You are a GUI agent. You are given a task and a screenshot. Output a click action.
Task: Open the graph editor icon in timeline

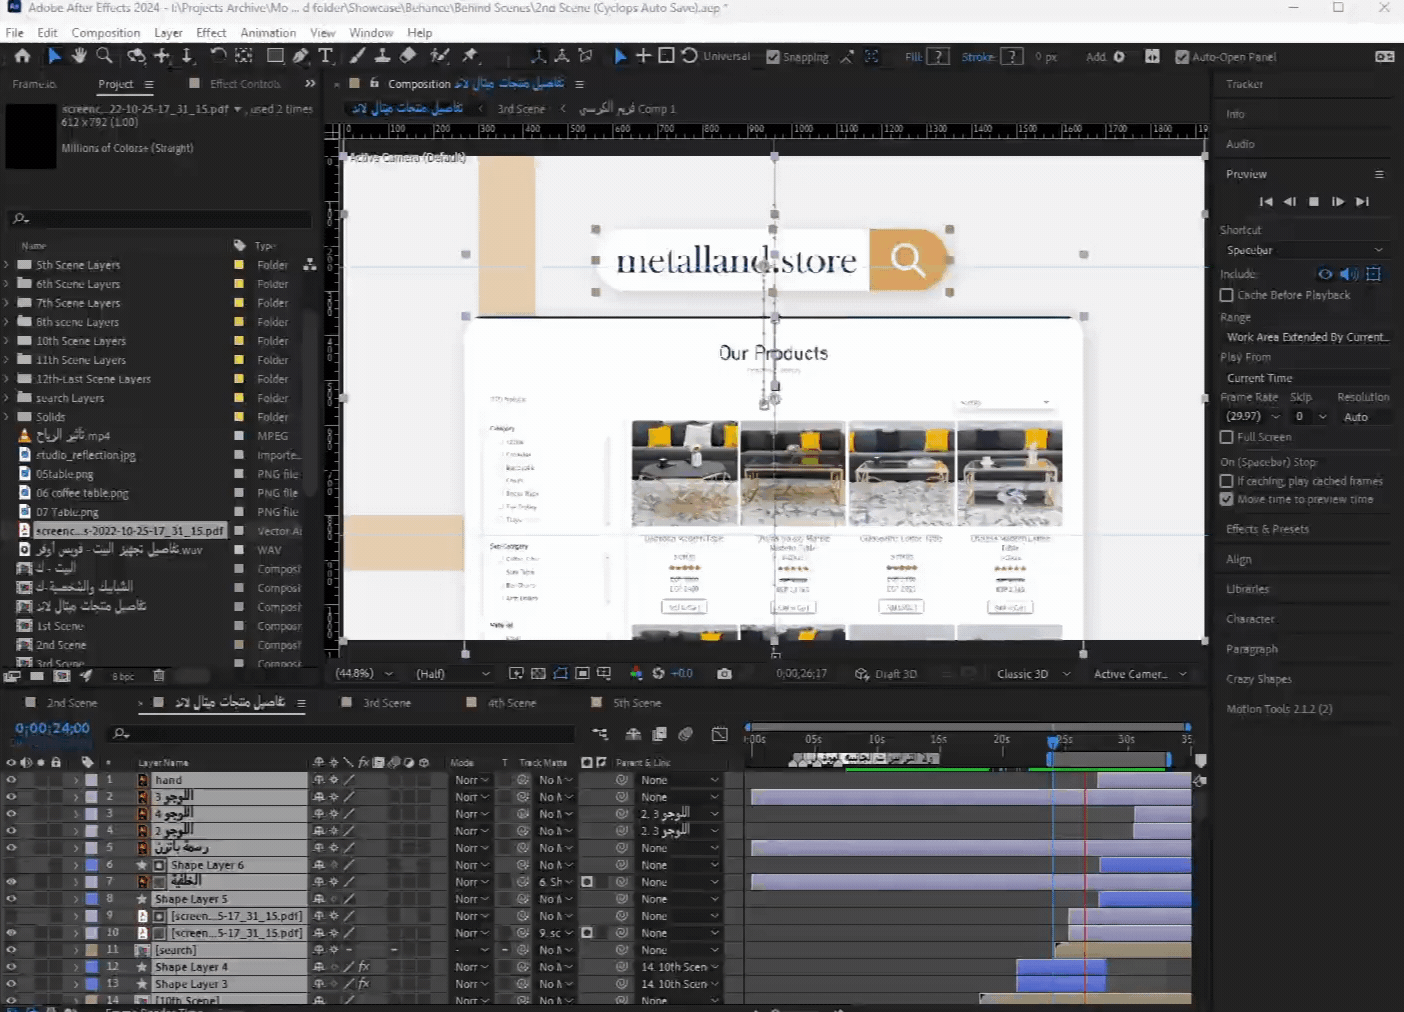720,735
